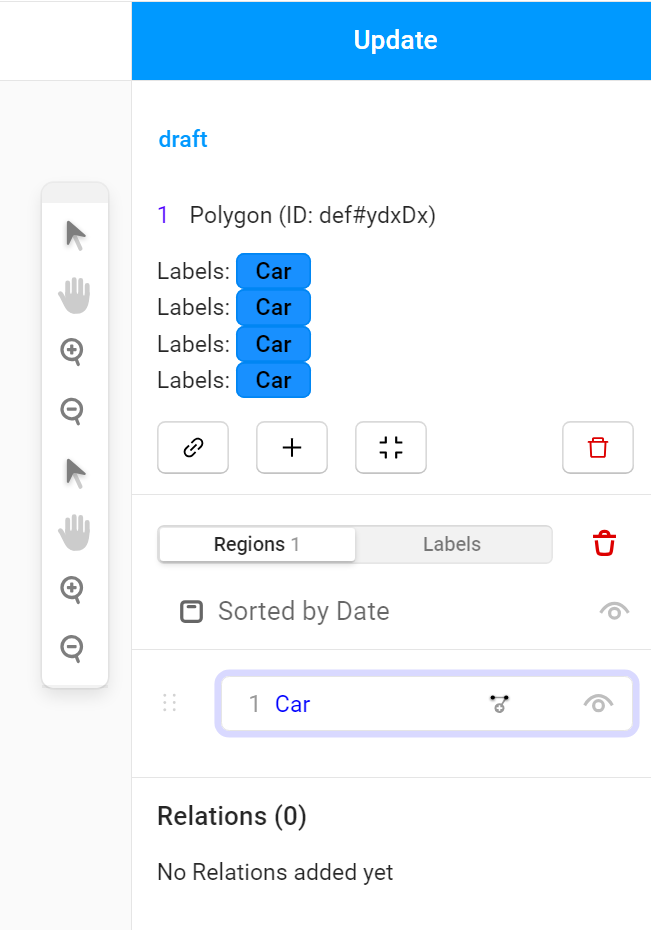This screenshot has width=651, height=930.
Task: Click the plus icon to add a label
Action: coord(291,447)
